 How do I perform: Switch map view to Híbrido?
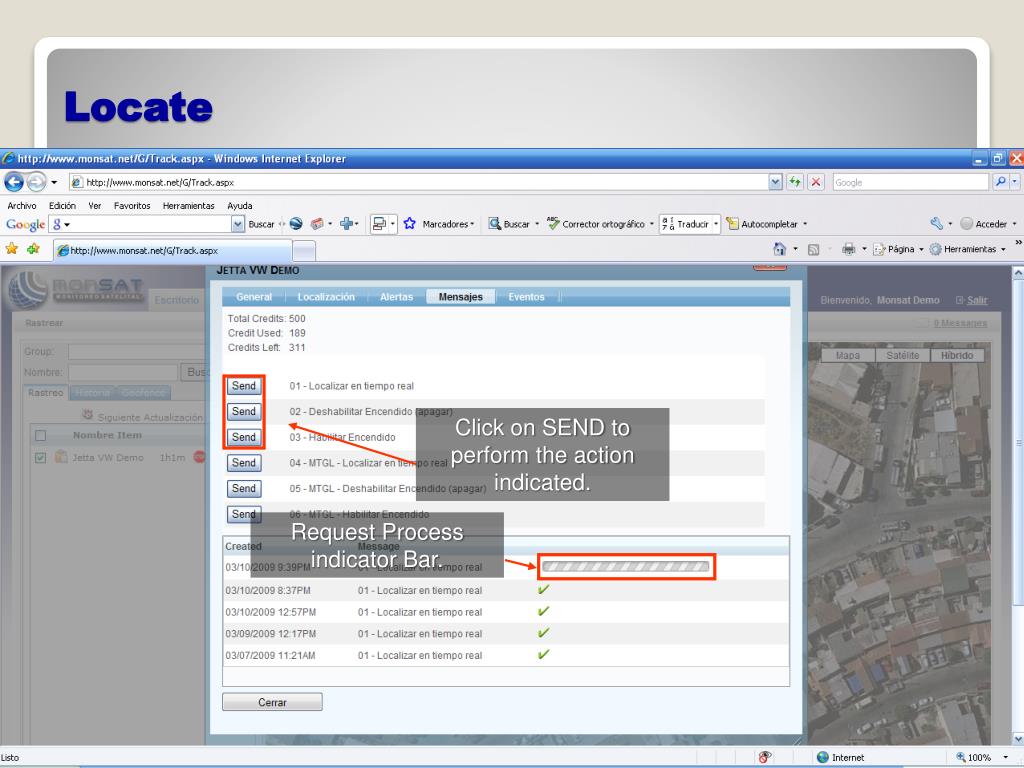pos(957,355)
